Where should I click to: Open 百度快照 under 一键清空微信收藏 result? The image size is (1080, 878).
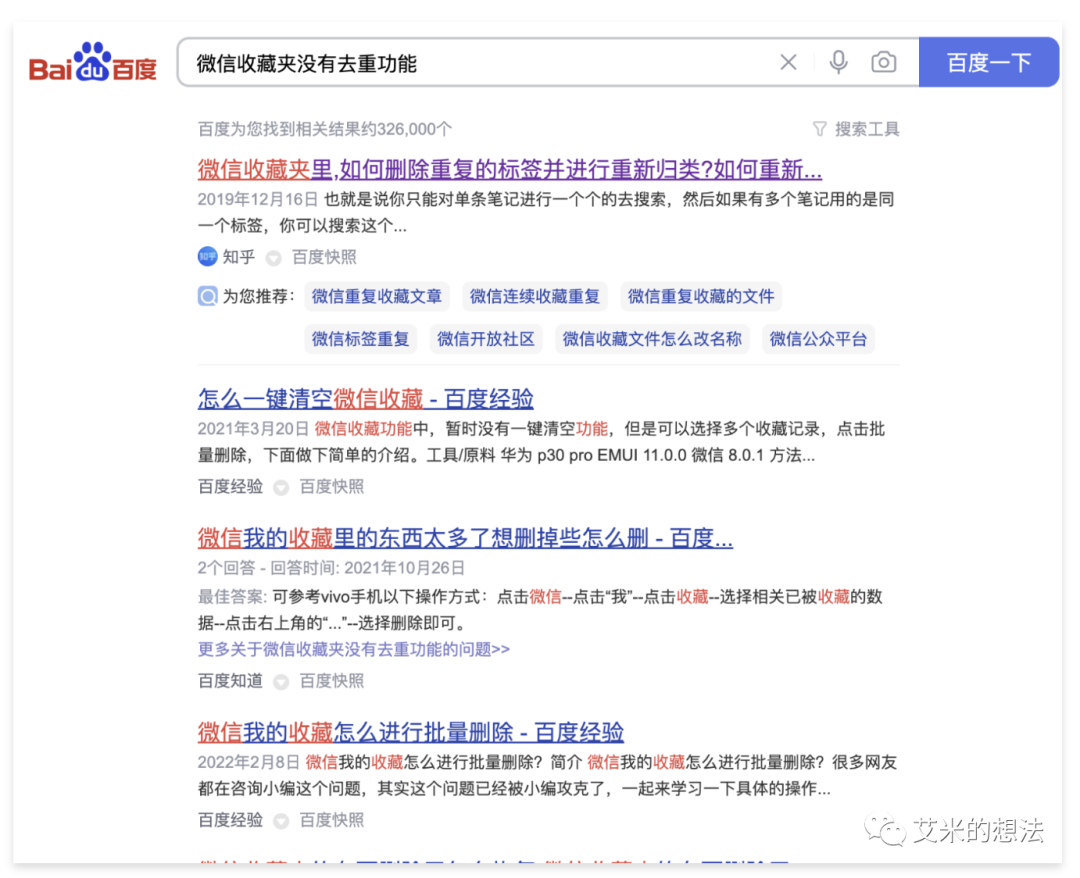pos(331,486)
